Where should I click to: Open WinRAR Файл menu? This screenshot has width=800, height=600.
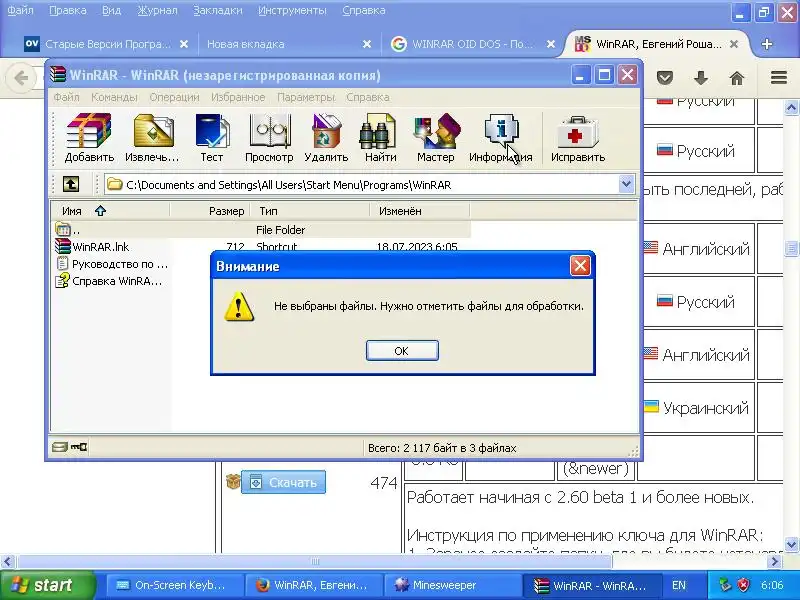coord(66,97)
